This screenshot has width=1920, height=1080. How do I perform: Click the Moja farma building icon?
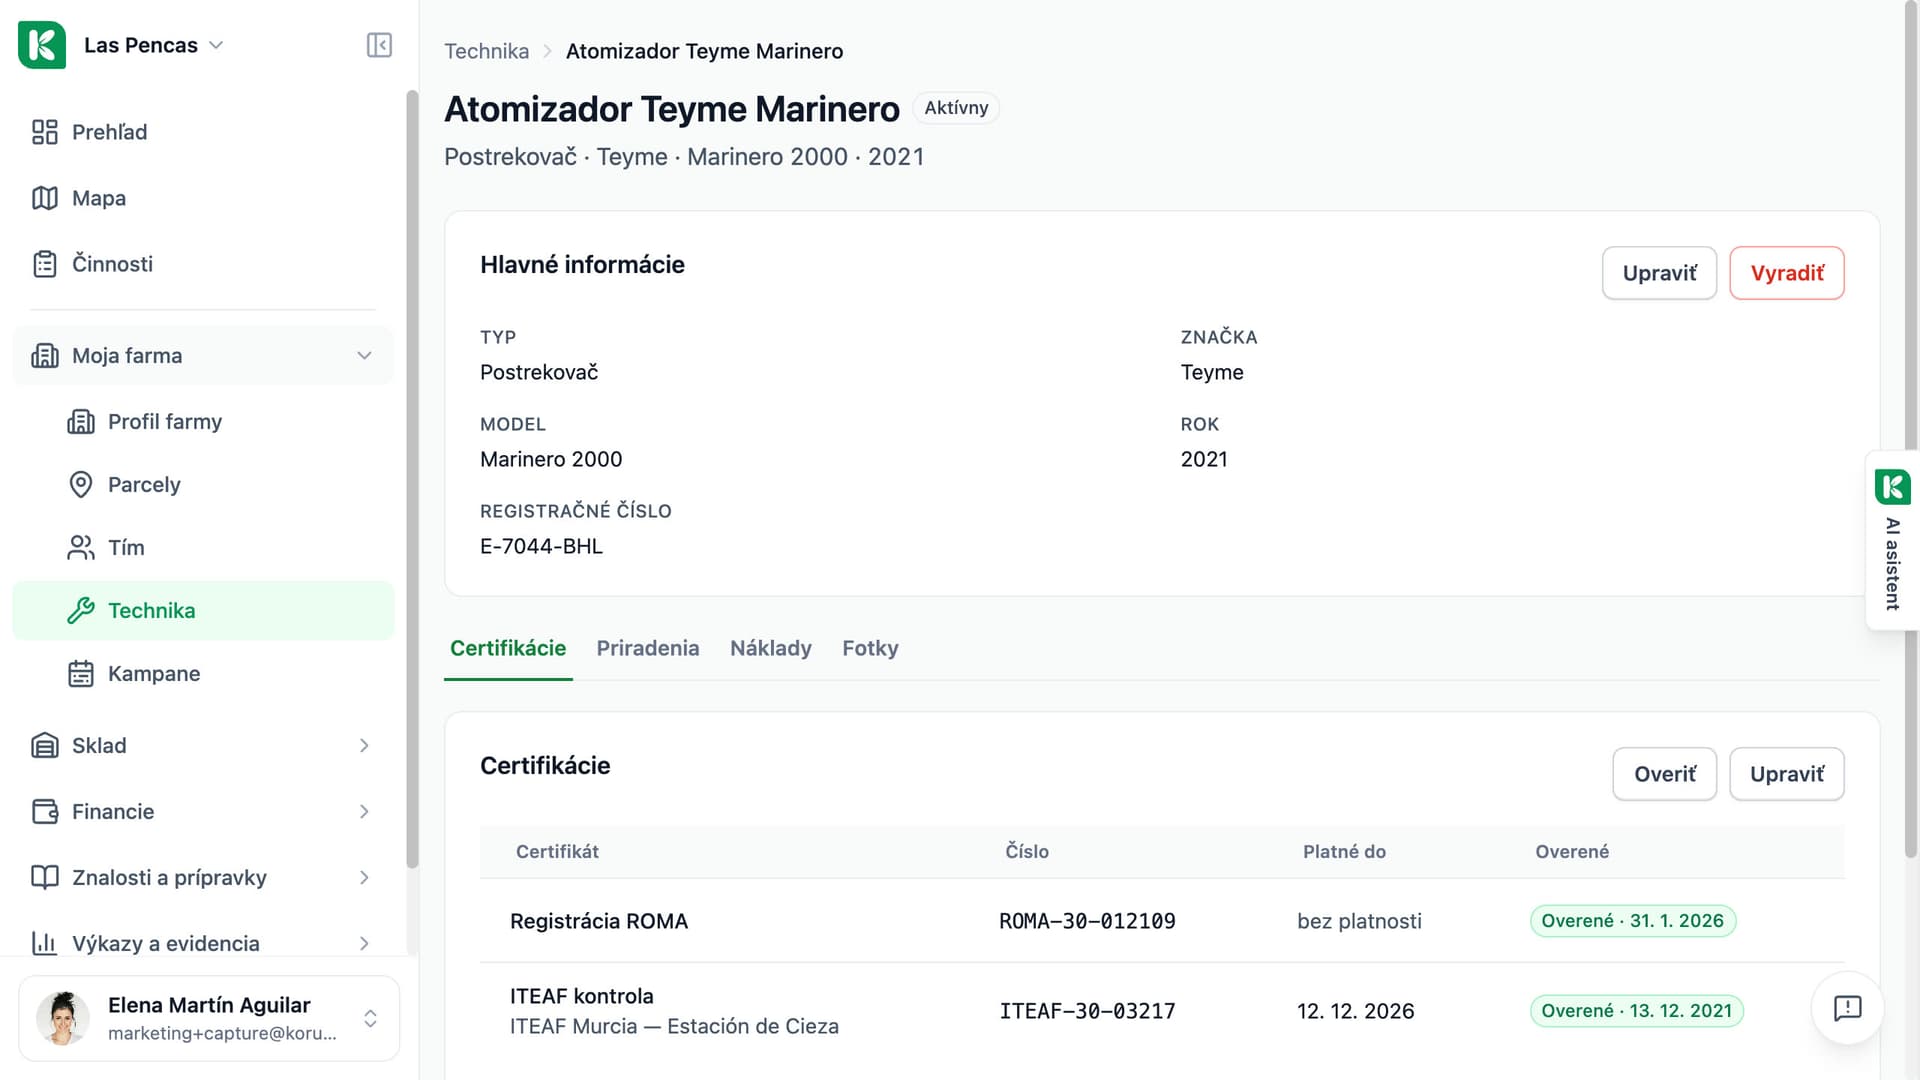pos(45,356)
